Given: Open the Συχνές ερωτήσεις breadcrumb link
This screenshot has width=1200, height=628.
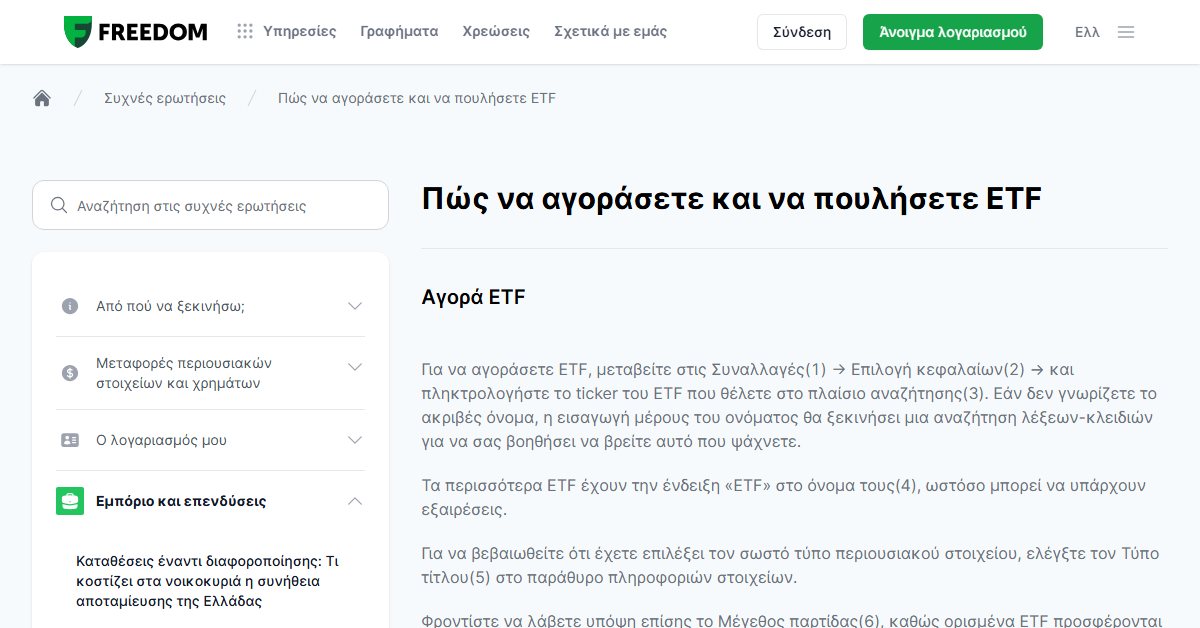Looking at the screenshot, I should coord(165,98).
